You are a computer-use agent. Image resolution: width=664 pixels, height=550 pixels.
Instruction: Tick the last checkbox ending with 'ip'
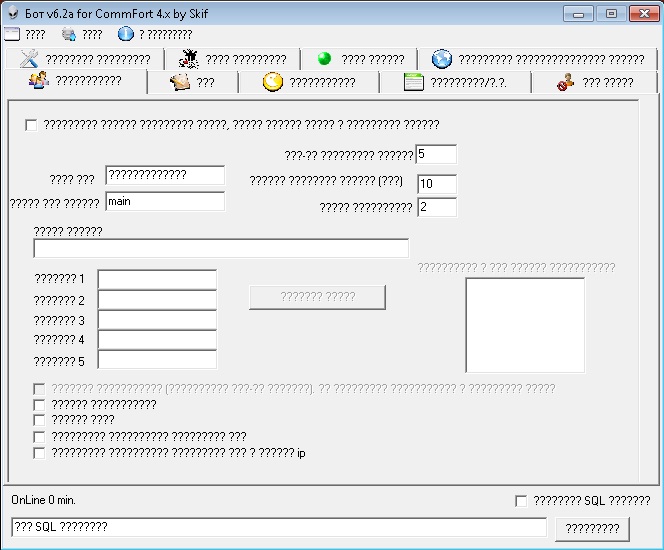click(x=39, y=453)
